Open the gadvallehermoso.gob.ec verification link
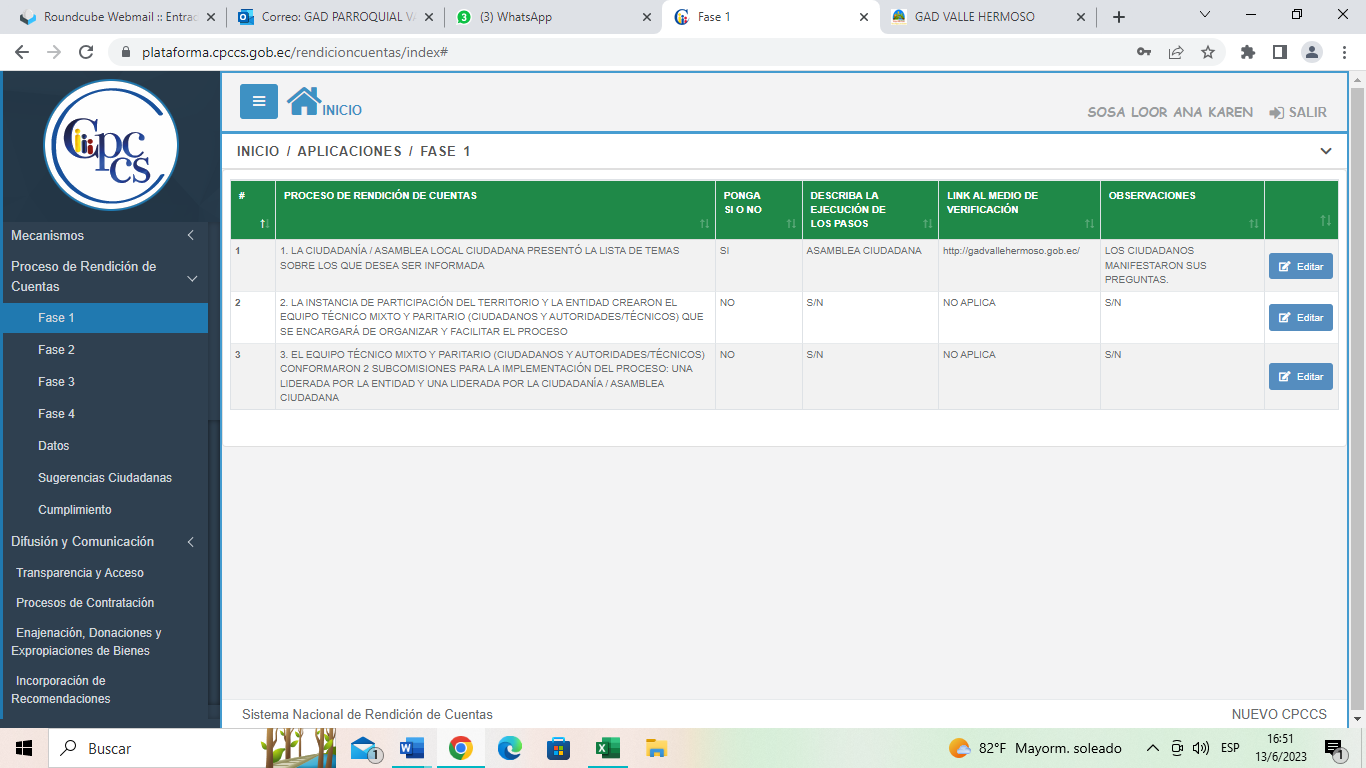The width and height of the screenshot is (1366, 768). (1011, 251)
